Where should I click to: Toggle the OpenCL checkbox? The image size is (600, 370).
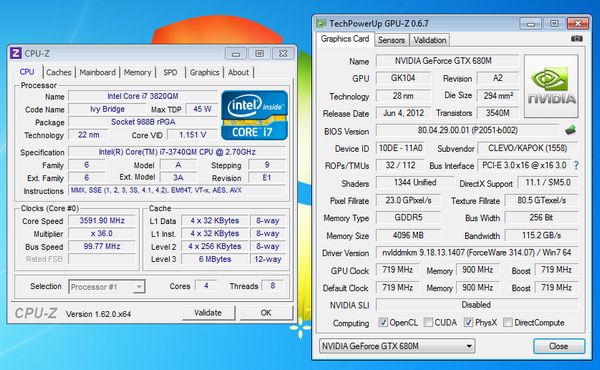pyautogui.click(x=383, y=322)
